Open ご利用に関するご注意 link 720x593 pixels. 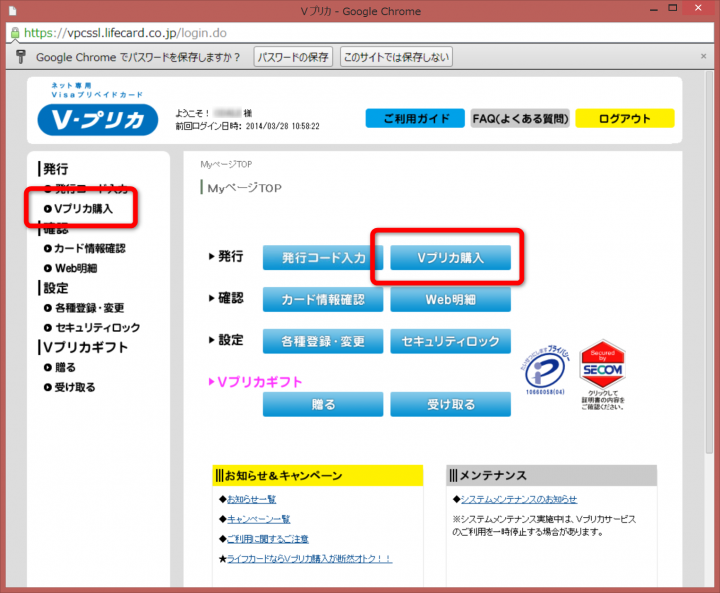click(268, 539)
